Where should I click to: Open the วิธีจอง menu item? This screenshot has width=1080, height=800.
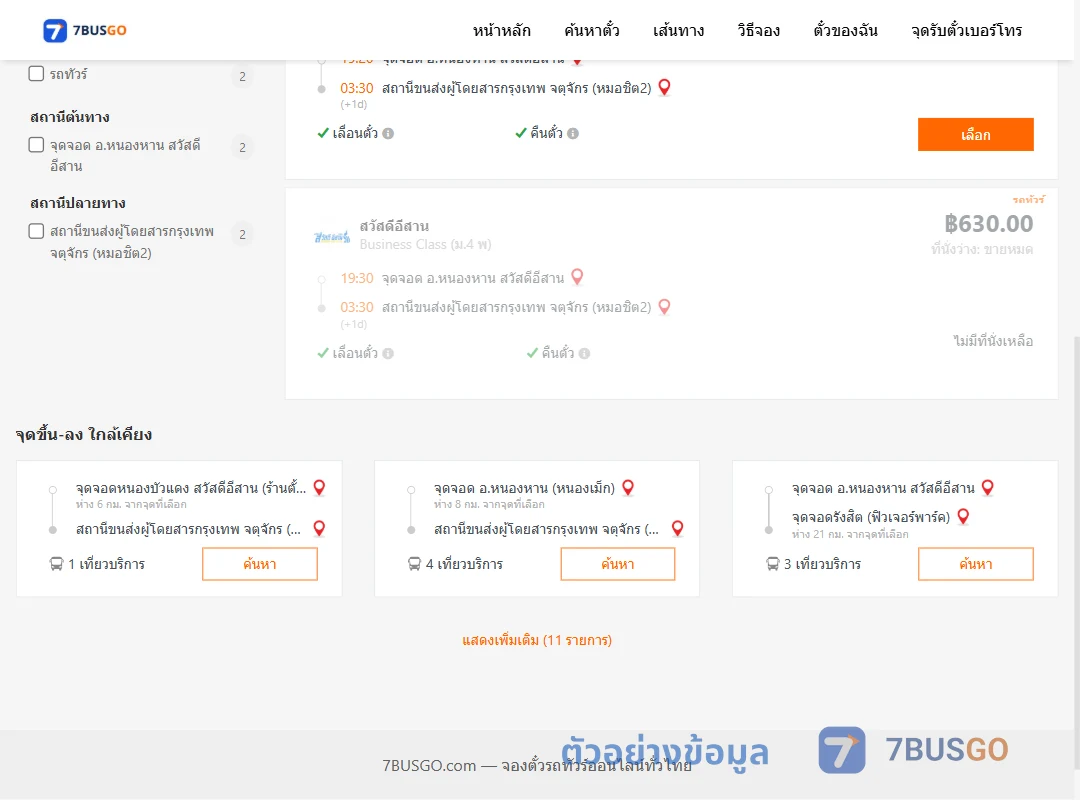click(x=758, y=30)
